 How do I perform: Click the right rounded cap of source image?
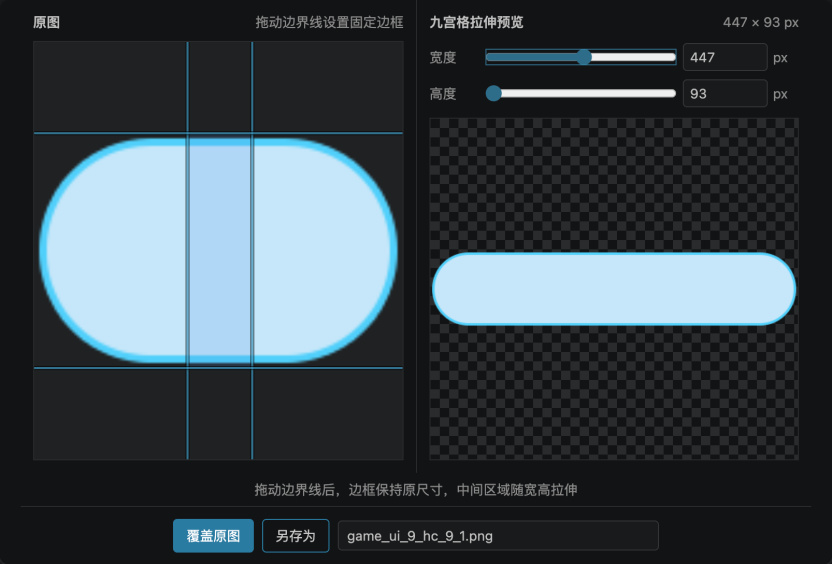coord(325,250)
